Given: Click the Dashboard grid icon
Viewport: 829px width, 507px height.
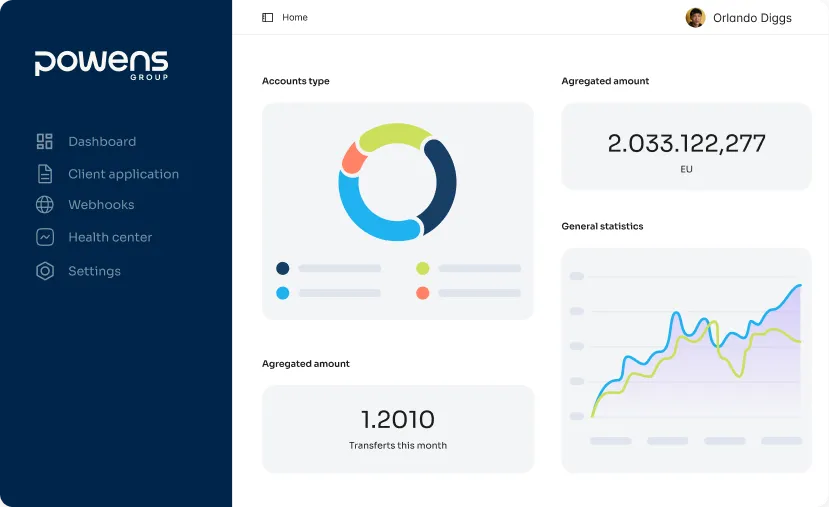Looking at the screenshot, I should (x=44, y=142).
